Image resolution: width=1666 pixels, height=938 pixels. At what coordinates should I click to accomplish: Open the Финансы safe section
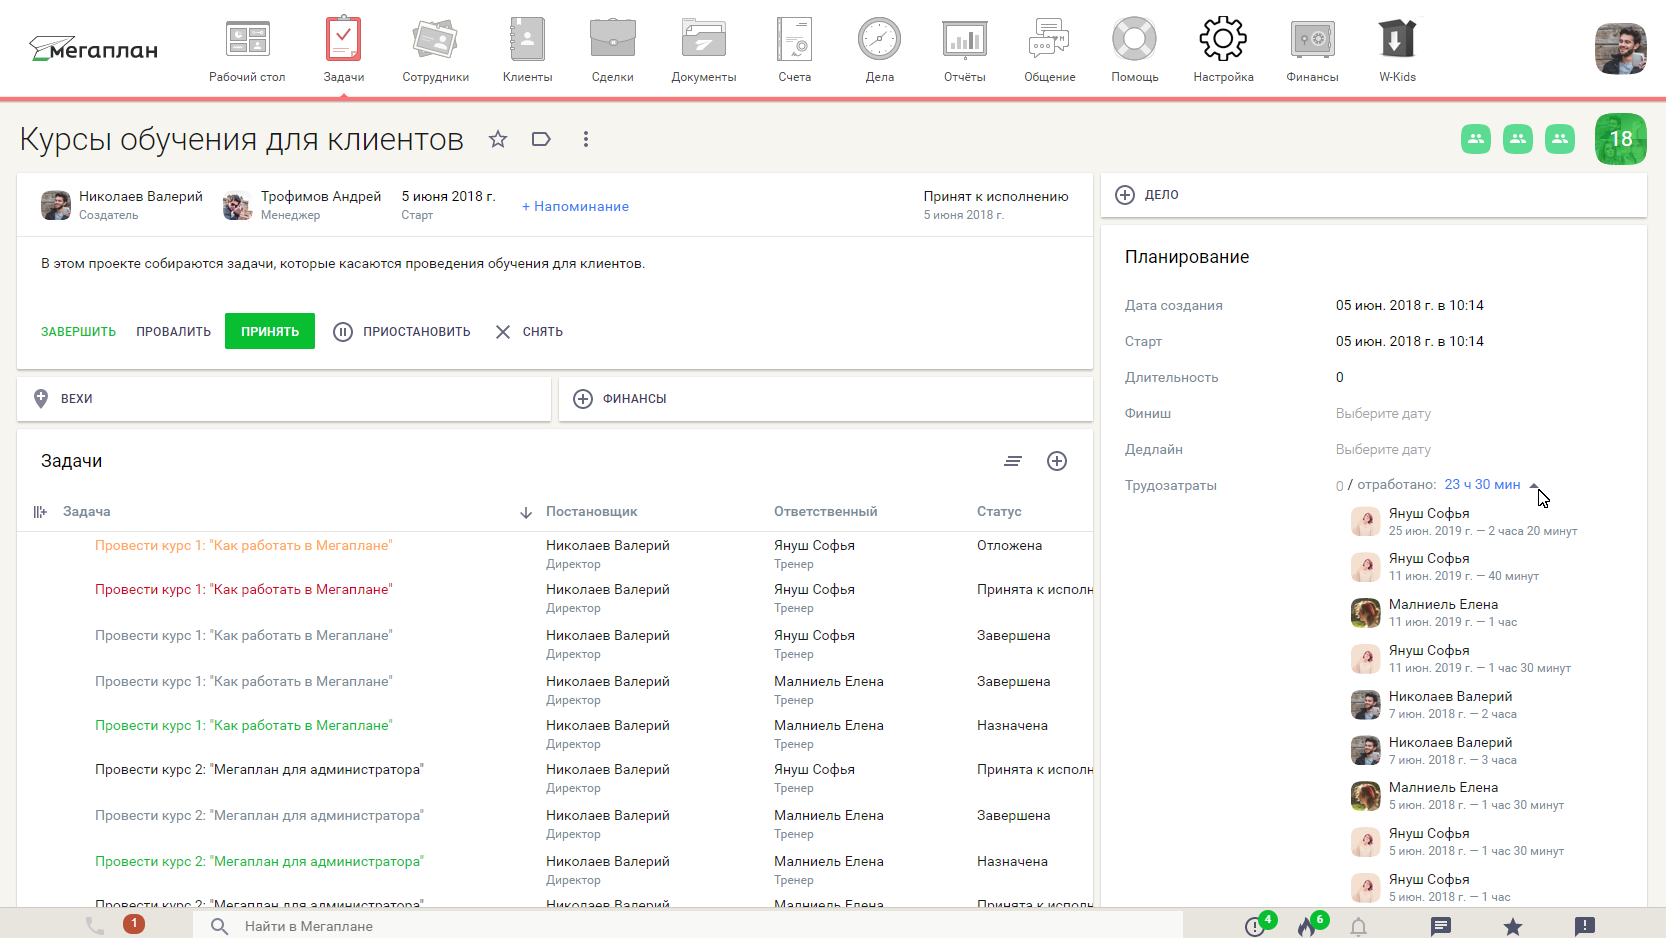pos(1312,50)
